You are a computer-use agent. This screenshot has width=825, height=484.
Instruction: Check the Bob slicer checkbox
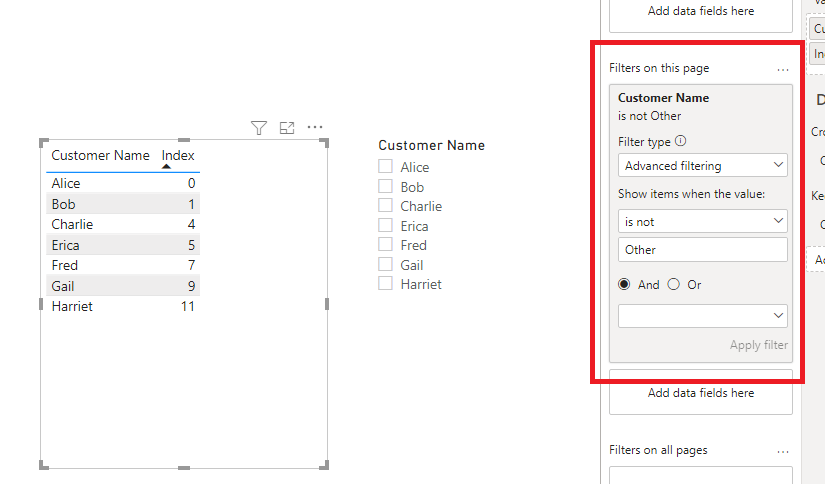point(385,186)
